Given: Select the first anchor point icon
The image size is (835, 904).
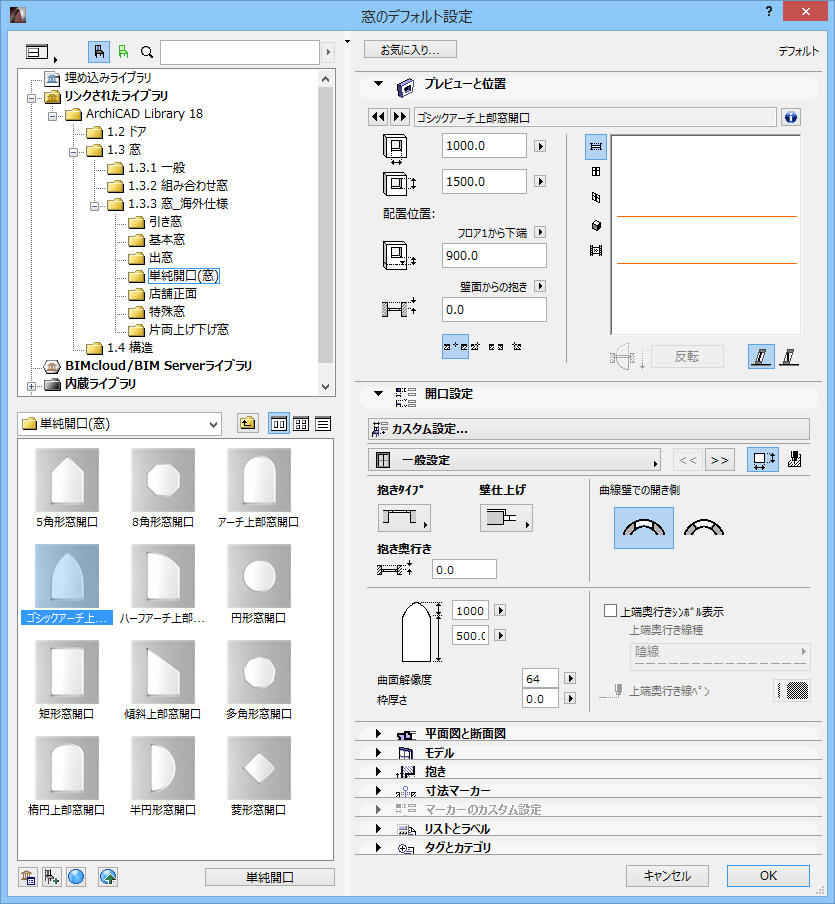Looking at the screenshot, I should (x=455, y=346).
